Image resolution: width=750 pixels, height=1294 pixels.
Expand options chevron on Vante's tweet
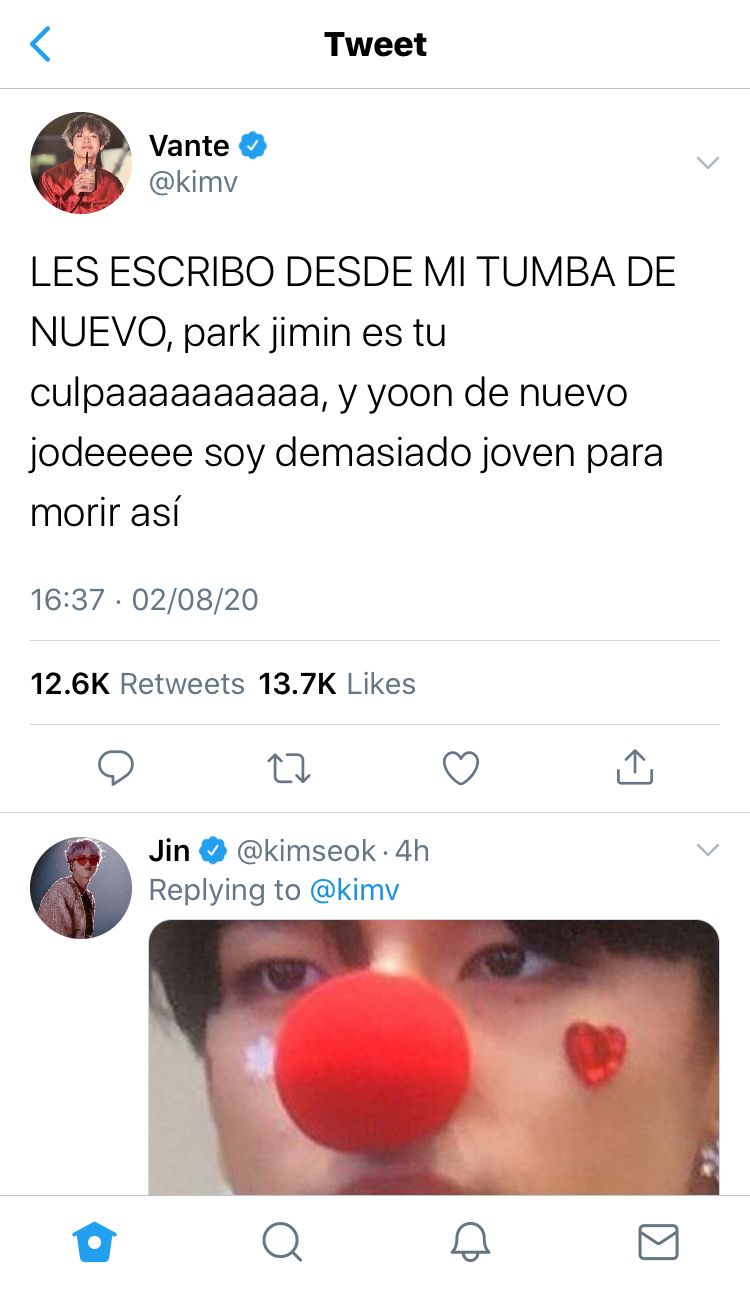[708, 163]
